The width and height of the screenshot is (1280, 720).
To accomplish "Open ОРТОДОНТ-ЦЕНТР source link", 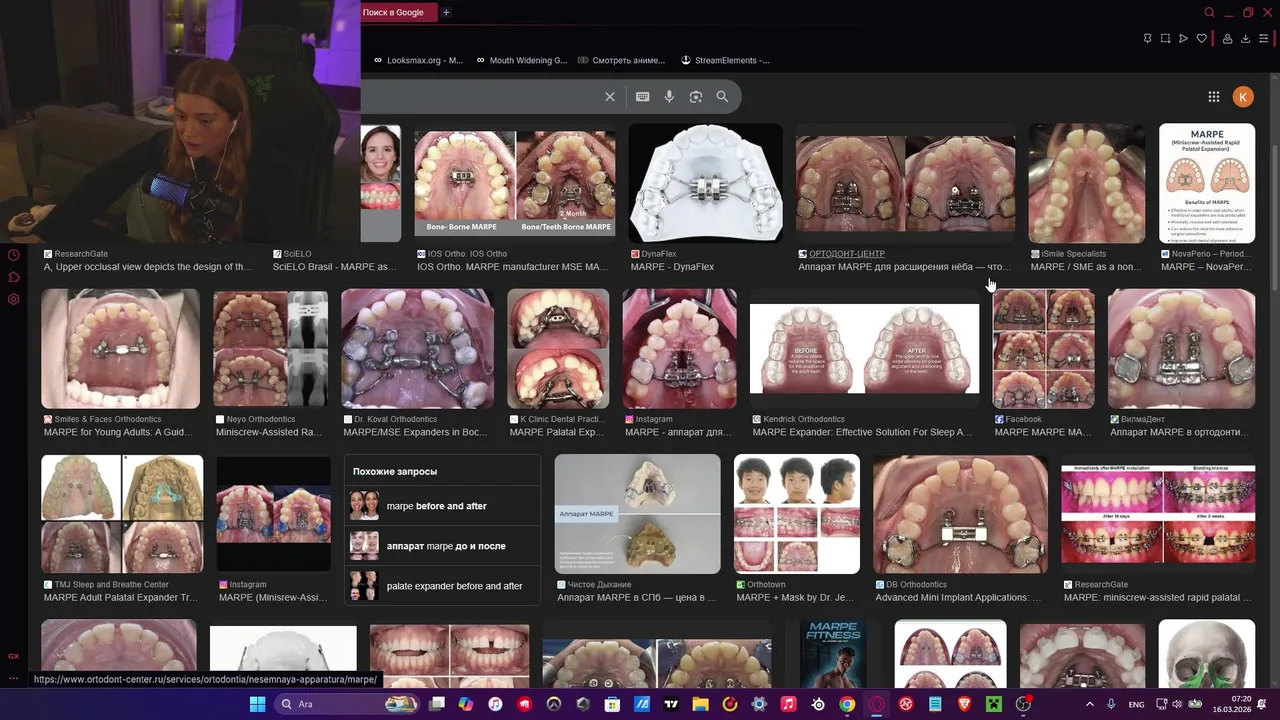I will [847, 254].
